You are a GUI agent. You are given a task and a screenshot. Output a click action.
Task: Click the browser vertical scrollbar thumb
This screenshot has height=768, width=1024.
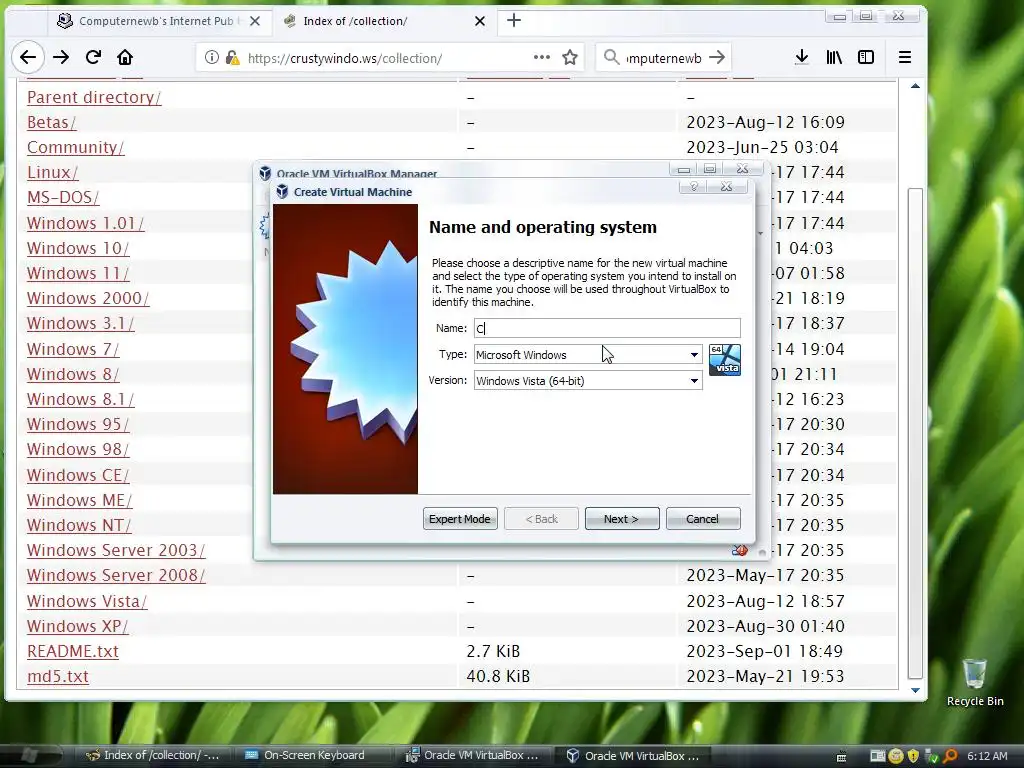pos(916,434)
